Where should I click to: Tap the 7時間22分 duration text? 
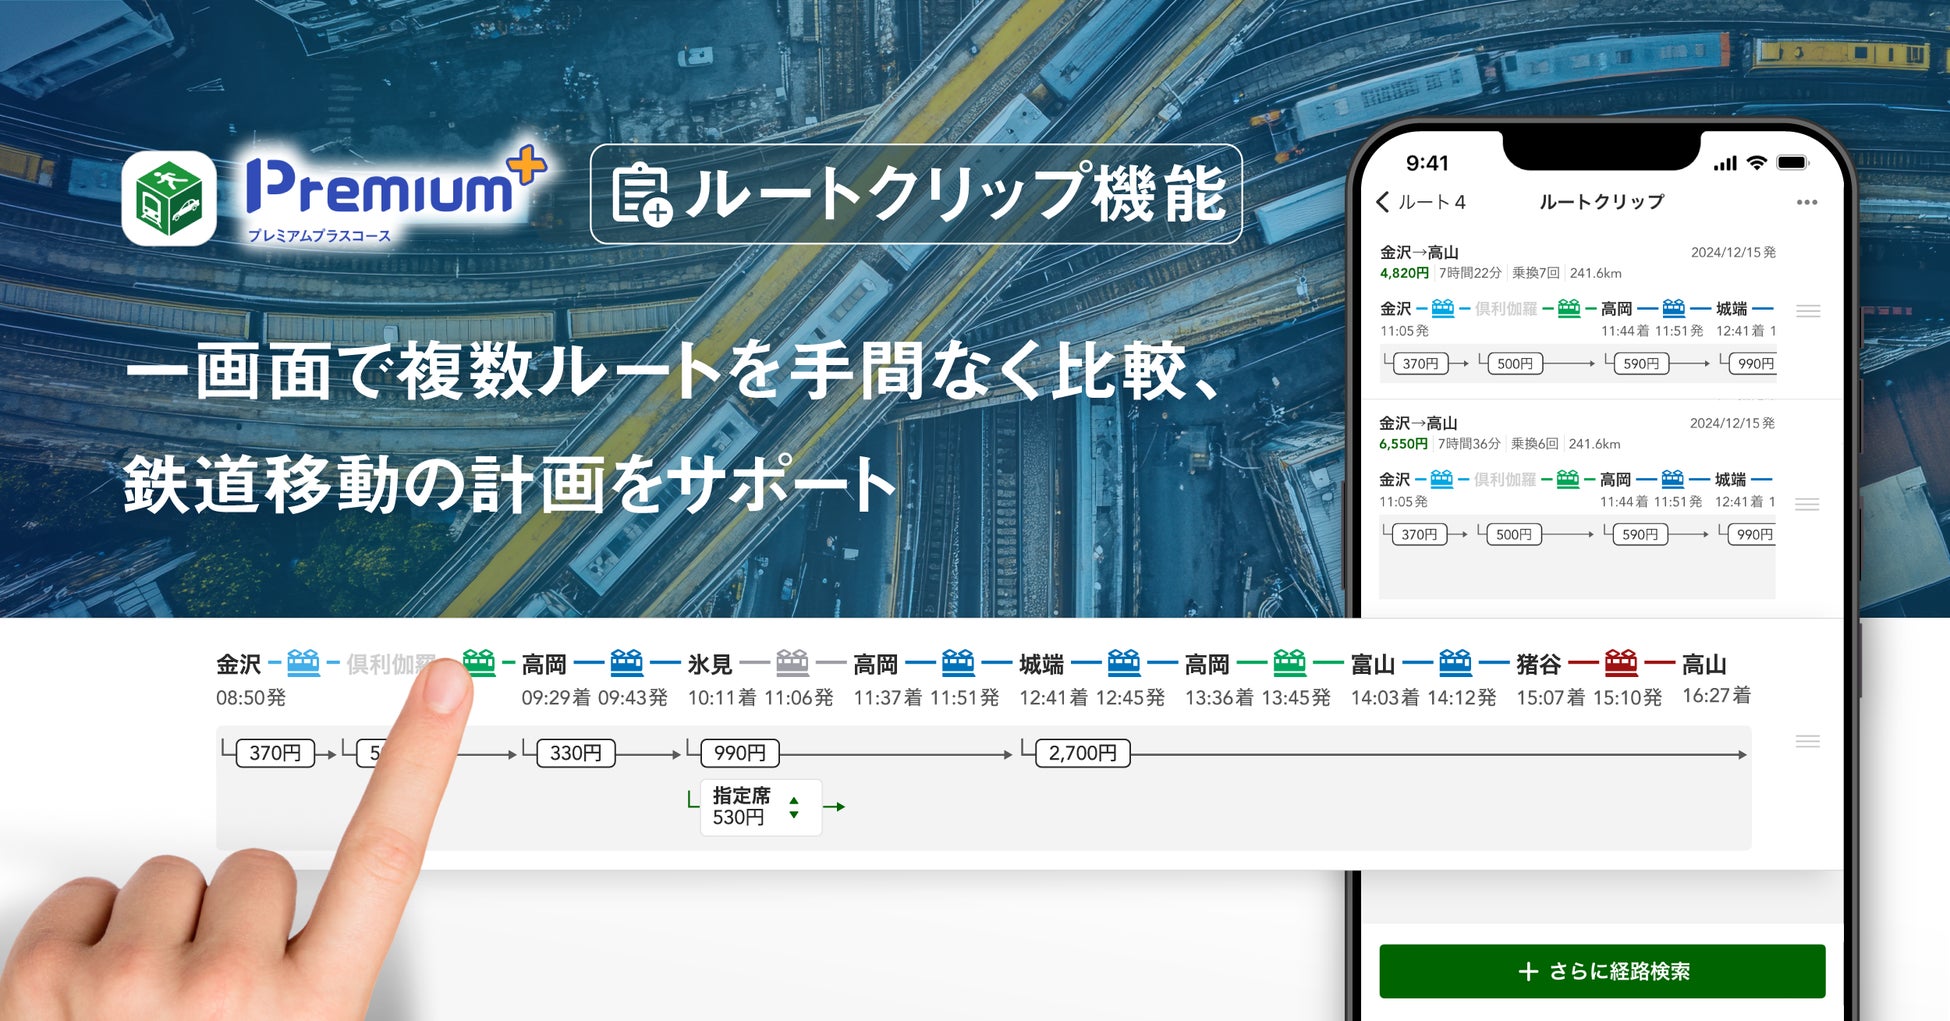point(1471,273)
